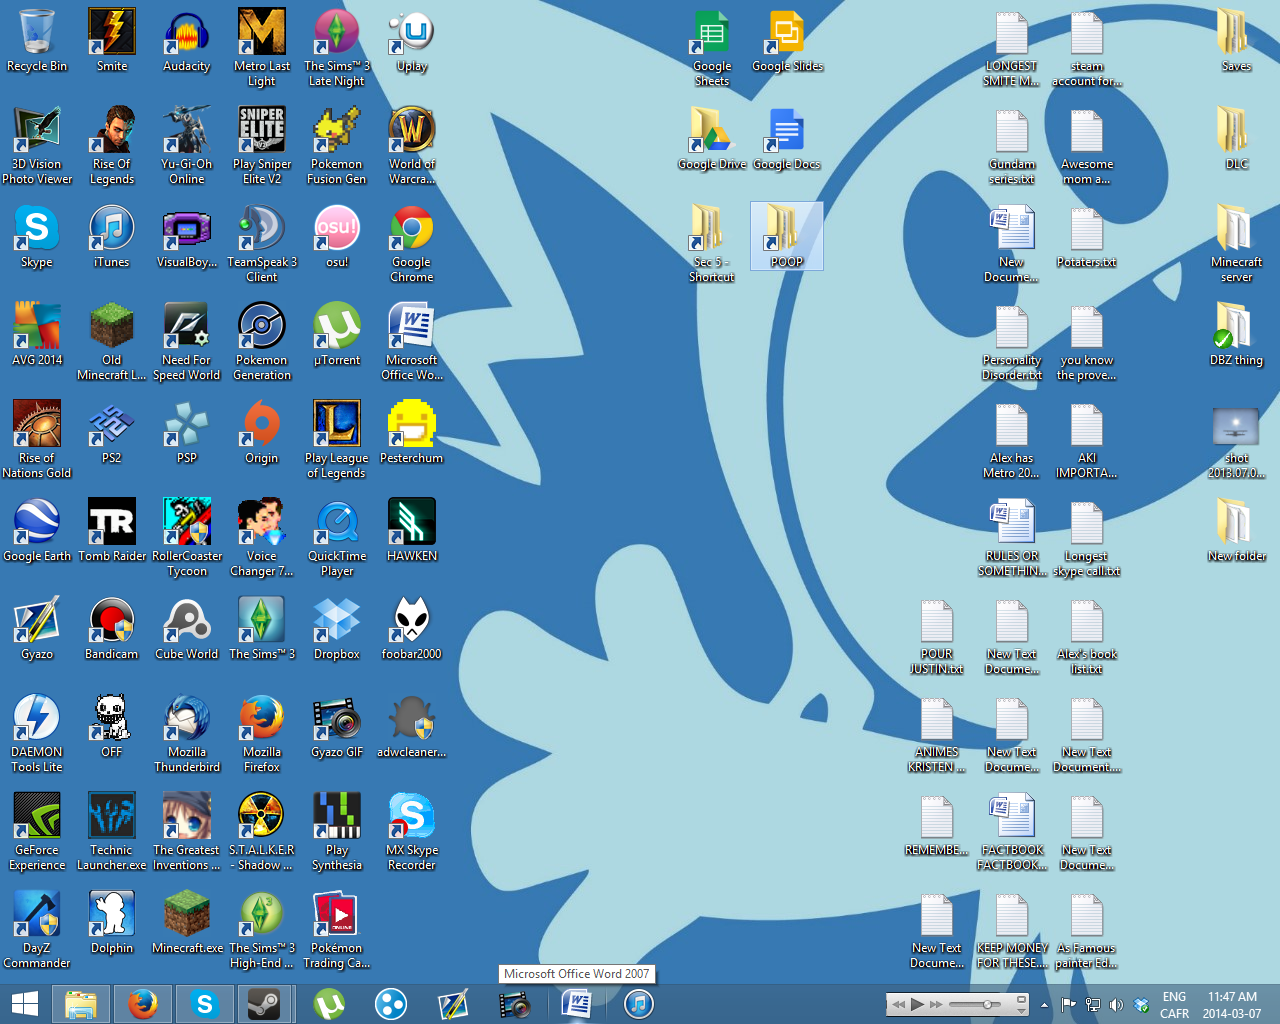Open Google Chrome desktop shortcut
This screenshot has width=1280, height=1024.
pos(412,244)
